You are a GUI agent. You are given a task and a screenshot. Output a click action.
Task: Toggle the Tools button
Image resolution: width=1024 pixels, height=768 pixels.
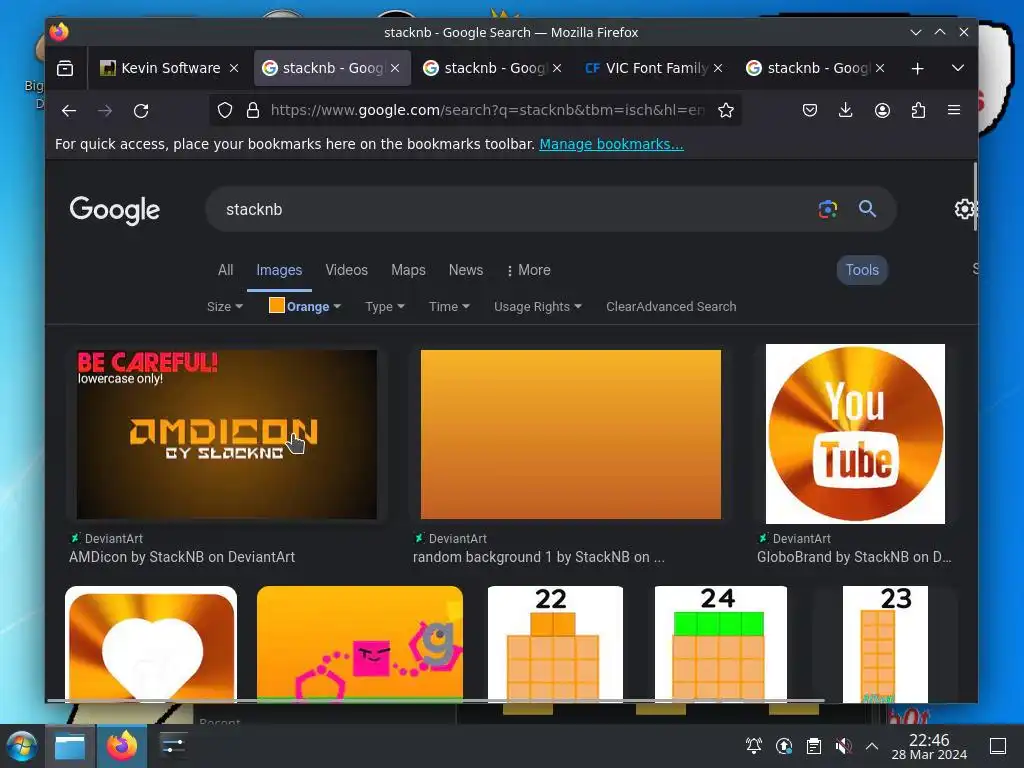coord(862,270)
